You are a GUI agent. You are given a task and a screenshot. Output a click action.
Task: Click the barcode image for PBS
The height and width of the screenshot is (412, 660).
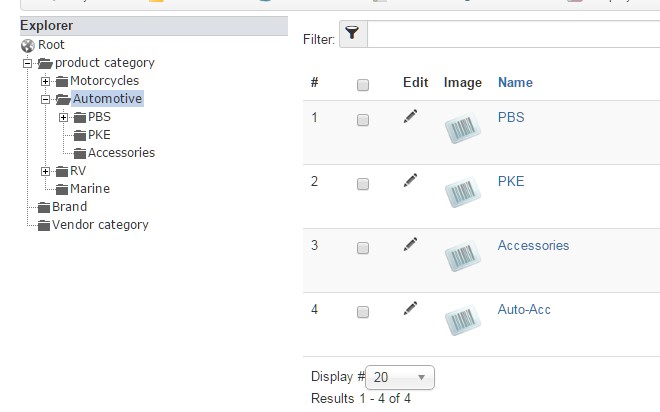click(462, 130)
